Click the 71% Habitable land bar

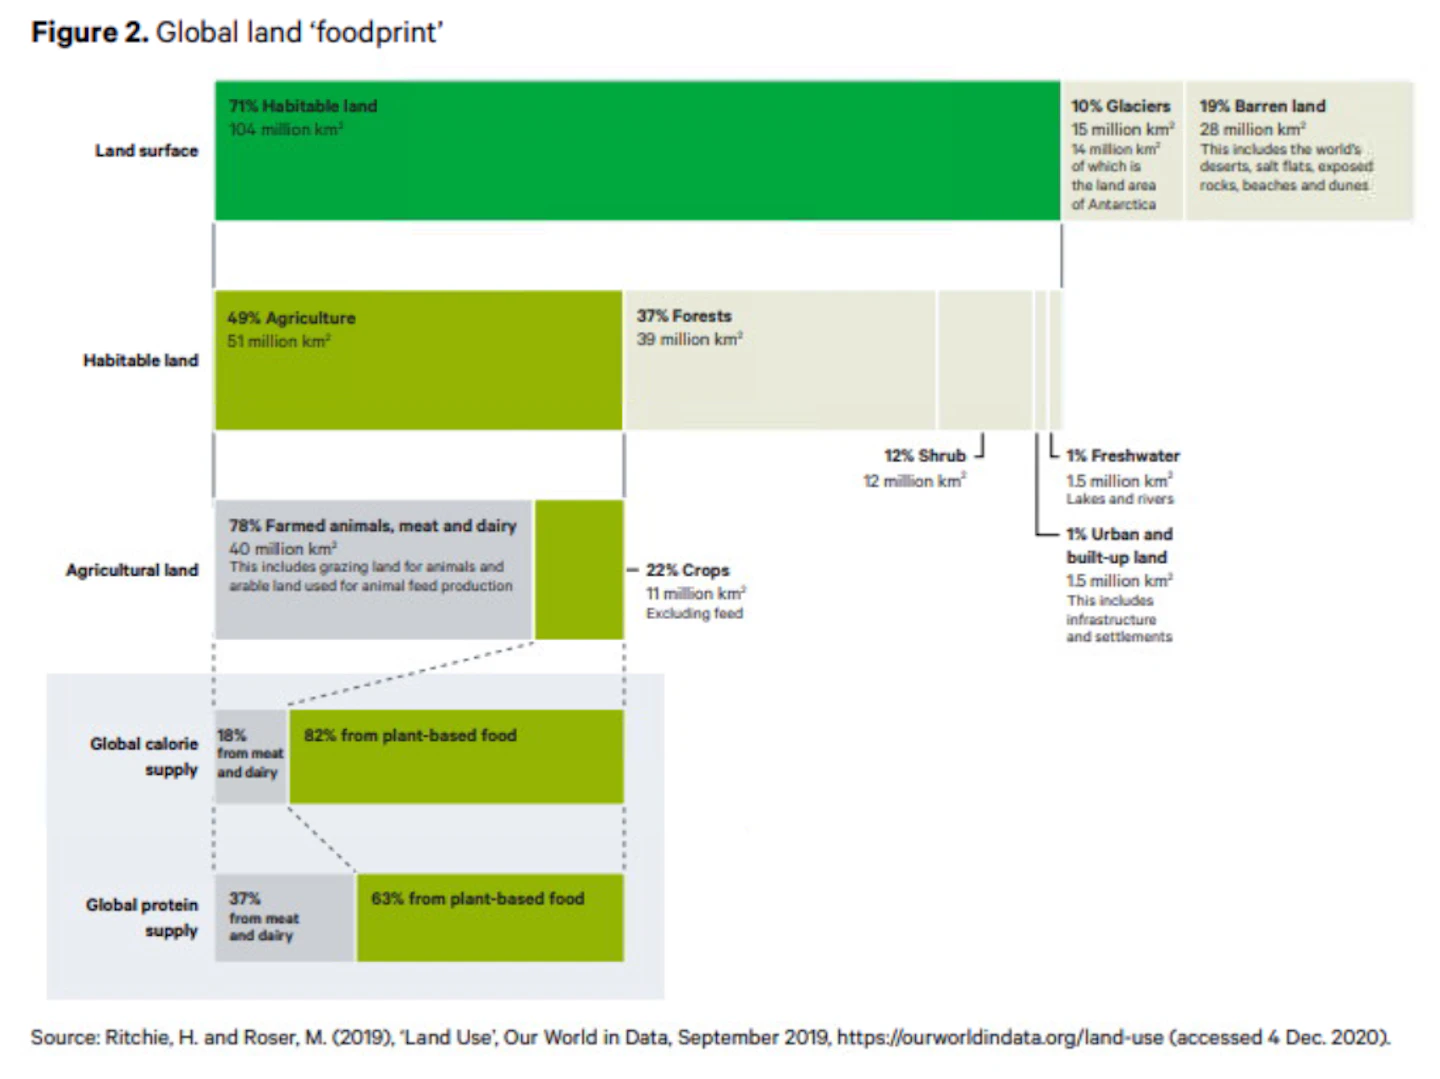(x=637, y=150)
